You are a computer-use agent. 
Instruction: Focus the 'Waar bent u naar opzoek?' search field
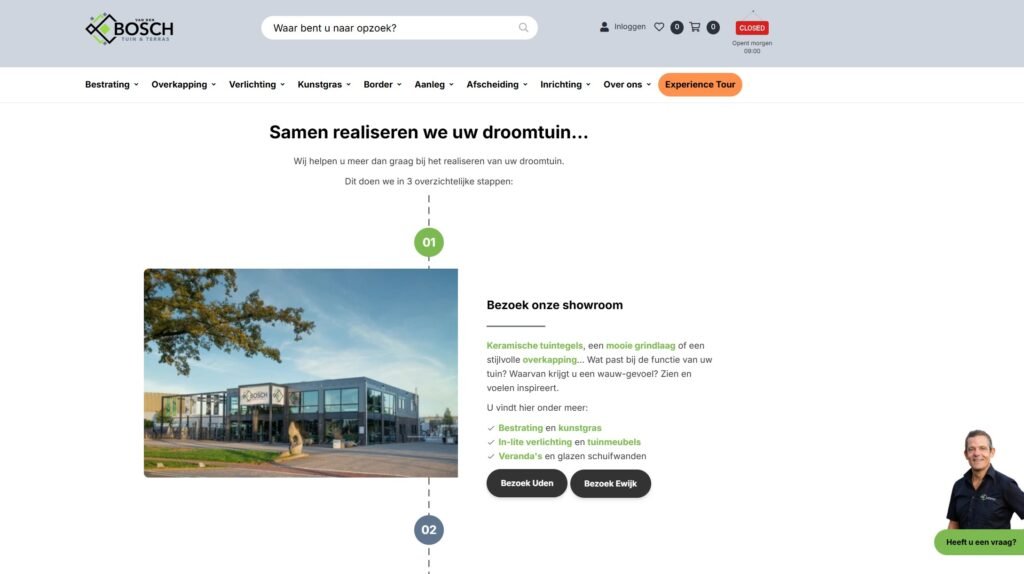tap(399, 27)
